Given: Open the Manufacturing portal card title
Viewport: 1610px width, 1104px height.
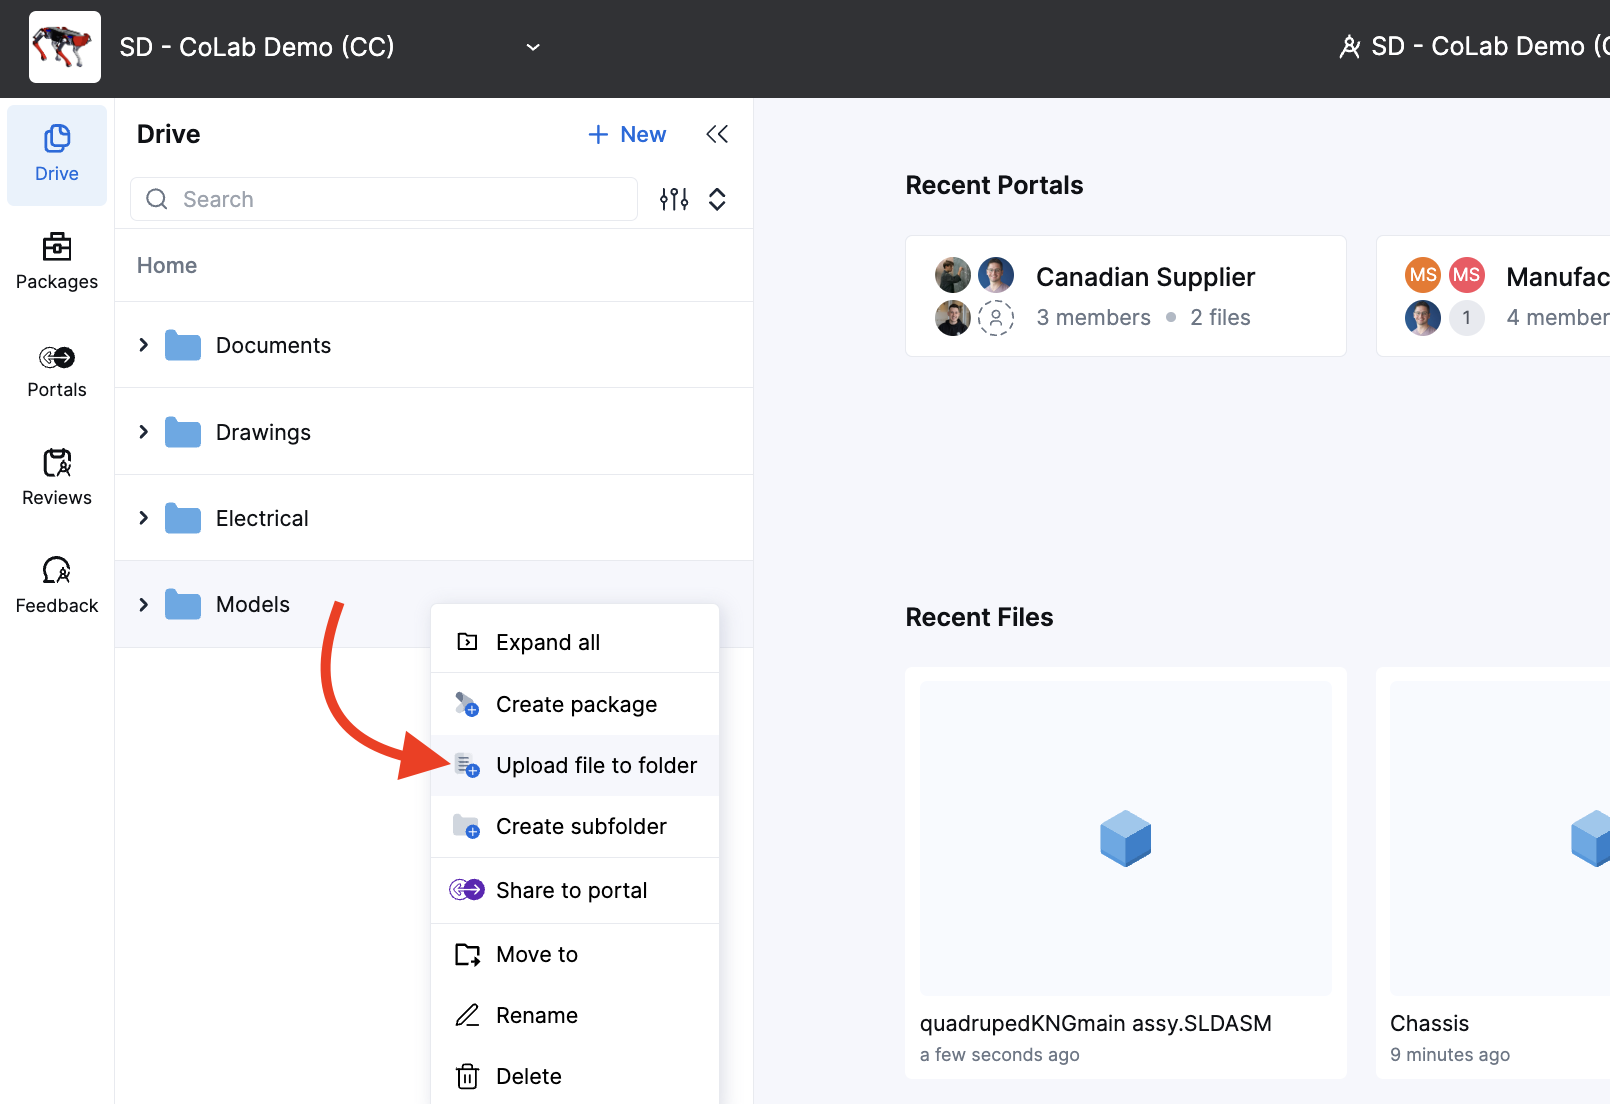Looking at the screenshot, I should [1557, 277].
